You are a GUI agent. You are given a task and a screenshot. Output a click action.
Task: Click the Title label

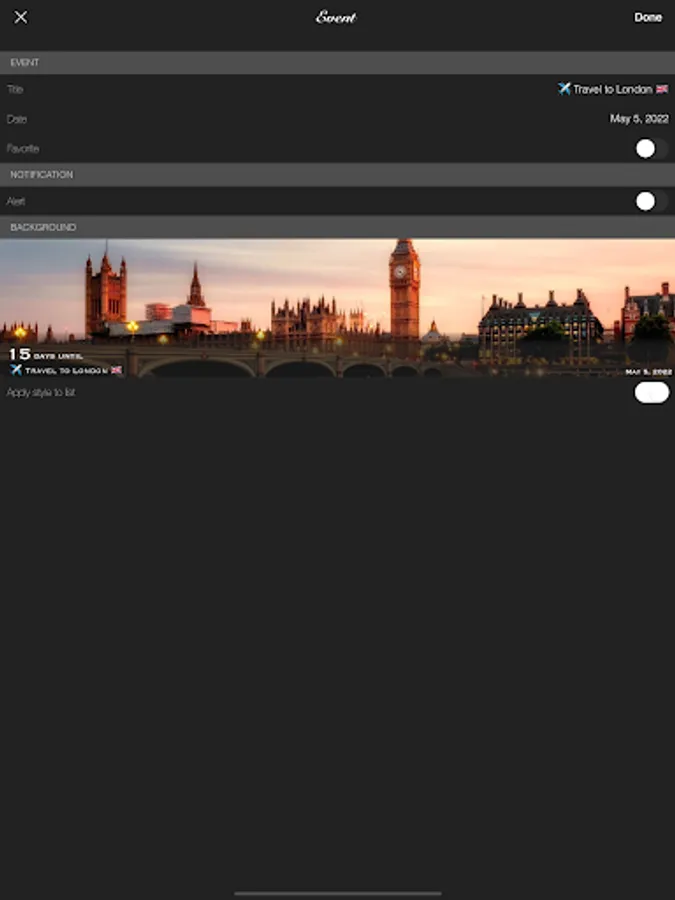pos(15,89)
